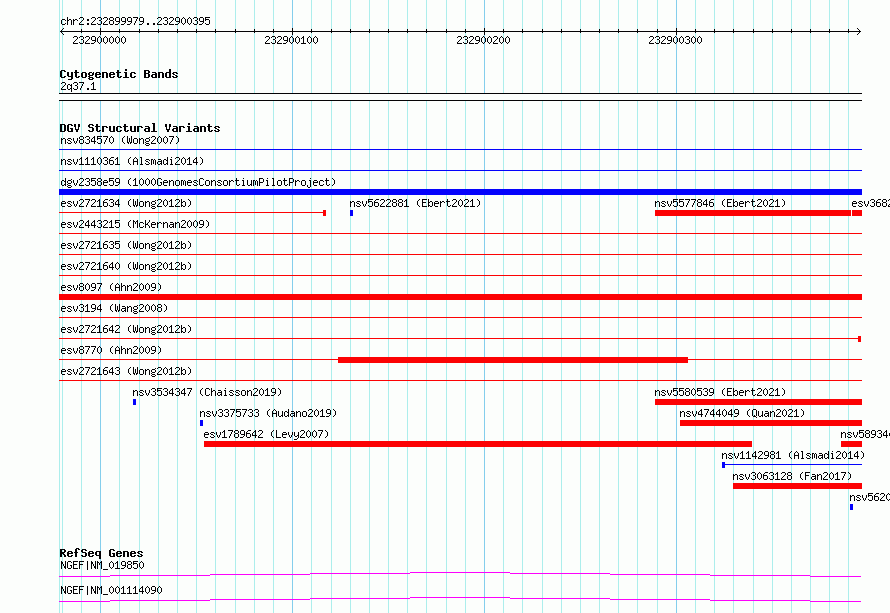The width and height of the screenshot is (890, 613).
Task: Click esv8770 (Ahn2009) label
Action: (111, 350)
